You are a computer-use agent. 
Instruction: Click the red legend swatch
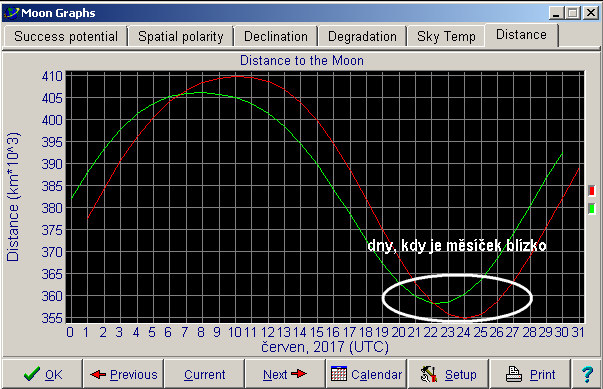point(592,191)
